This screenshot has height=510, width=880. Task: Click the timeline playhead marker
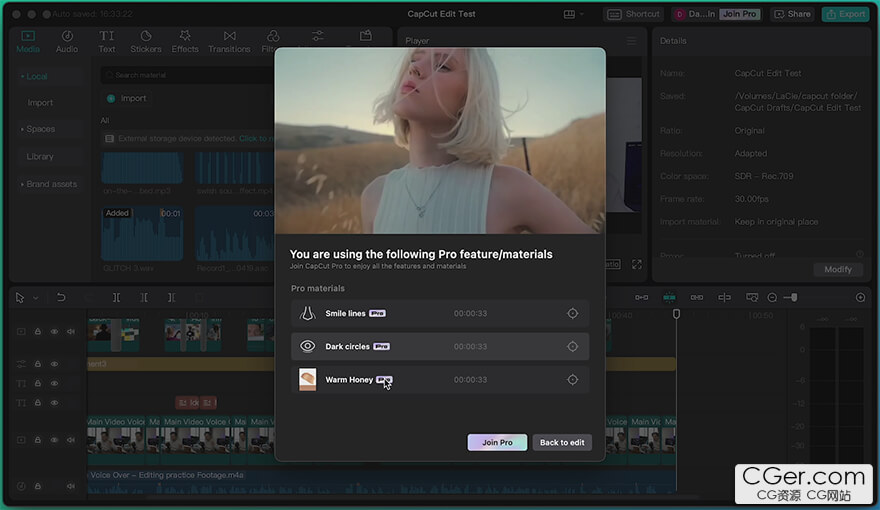(x=676, y=314)
